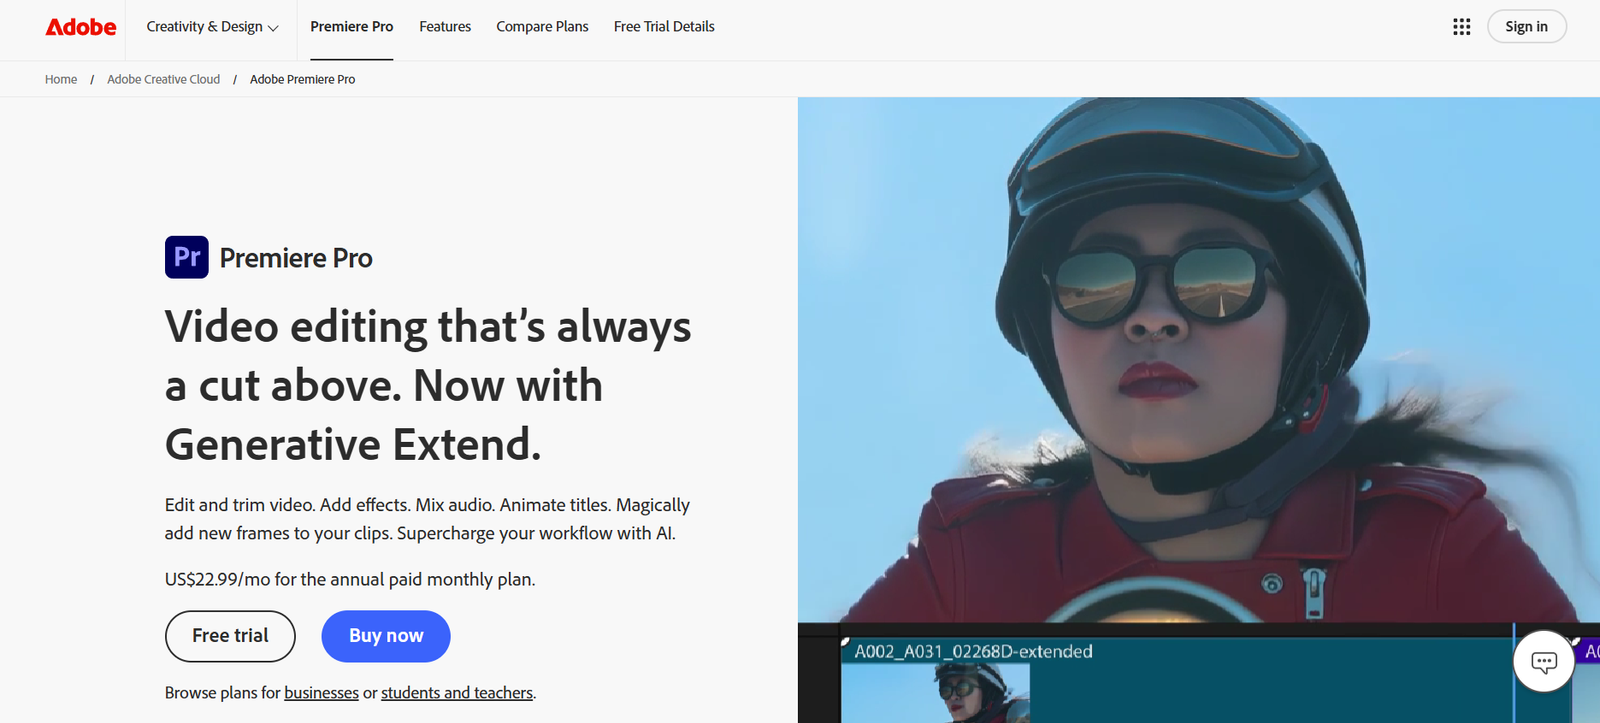Click the Adobe Premiere Pro breadcrumb
1600x723 pixels.
pos(302,80)
